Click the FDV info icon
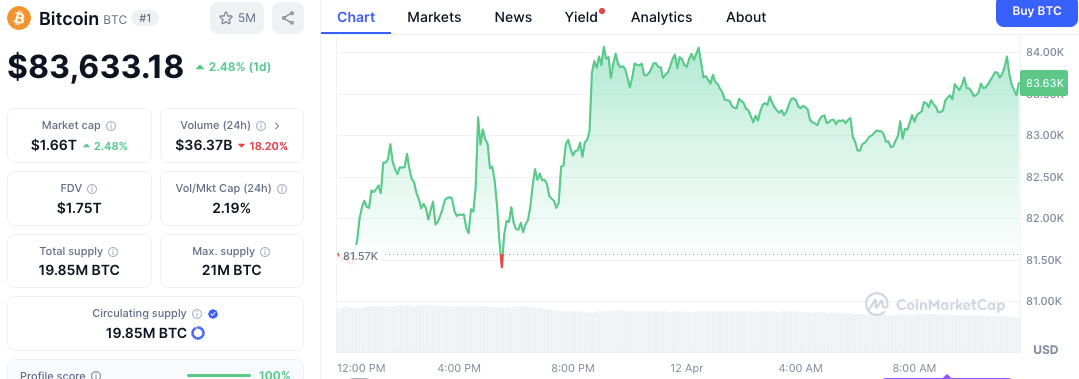The width and height of the screenshot is (1079, 379). [x=92, y=188]
